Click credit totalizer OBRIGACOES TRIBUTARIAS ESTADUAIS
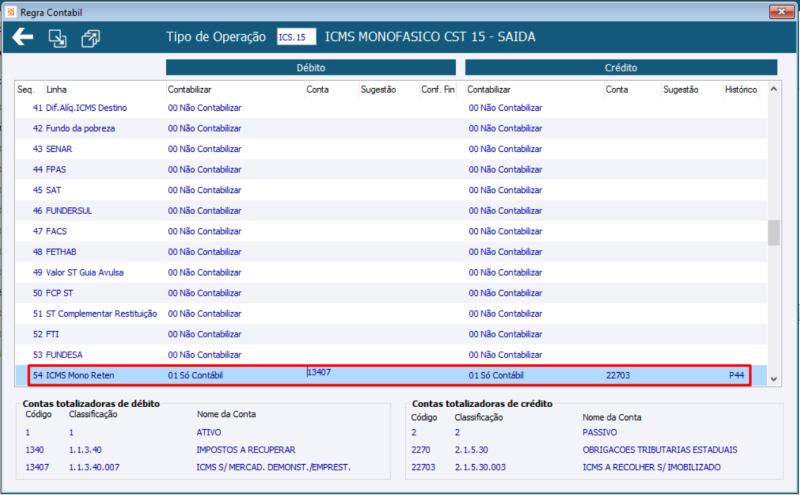800x495 pixels. 660,450
